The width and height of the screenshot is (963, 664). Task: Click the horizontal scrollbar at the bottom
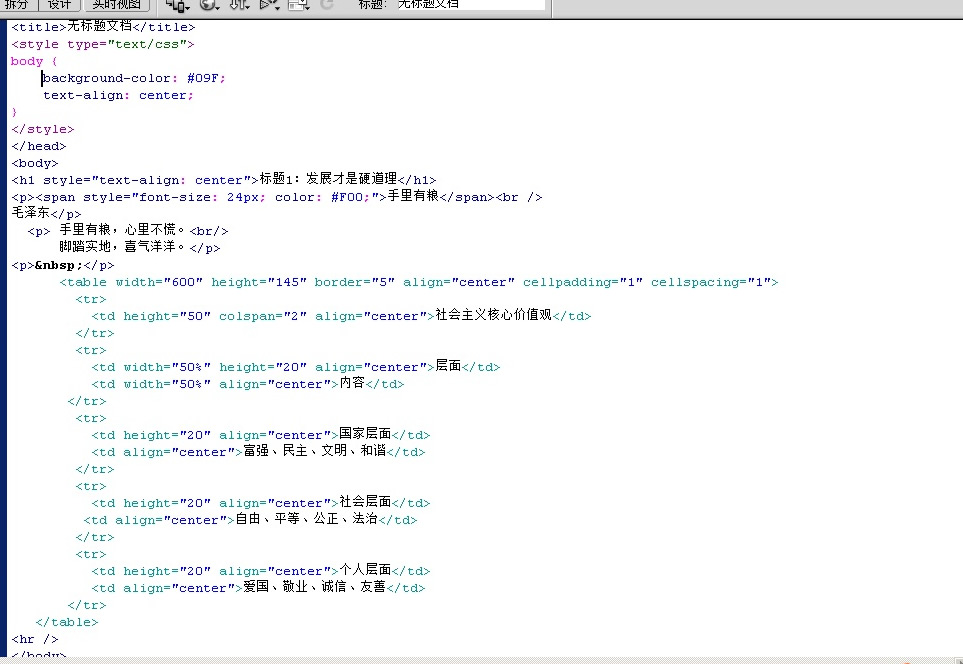pos(480,660)
